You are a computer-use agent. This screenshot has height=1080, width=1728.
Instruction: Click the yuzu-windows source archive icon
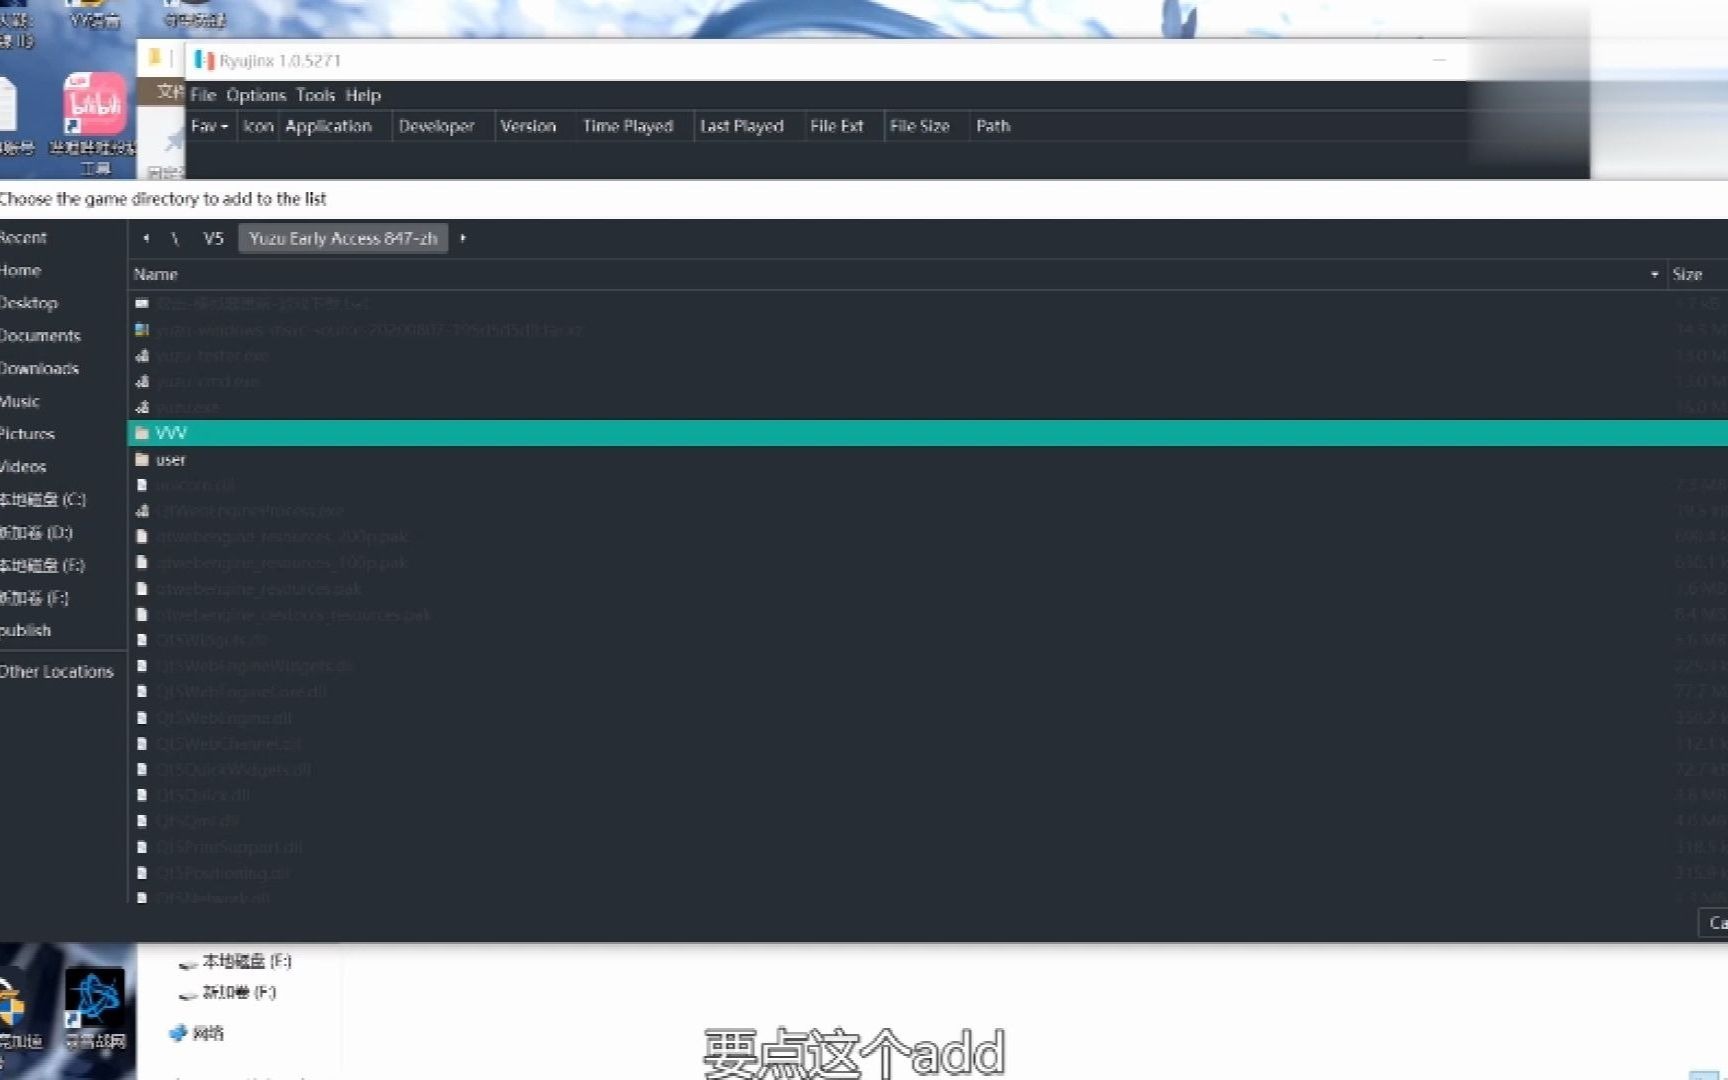pyautogui.click(x=142, y=329)
